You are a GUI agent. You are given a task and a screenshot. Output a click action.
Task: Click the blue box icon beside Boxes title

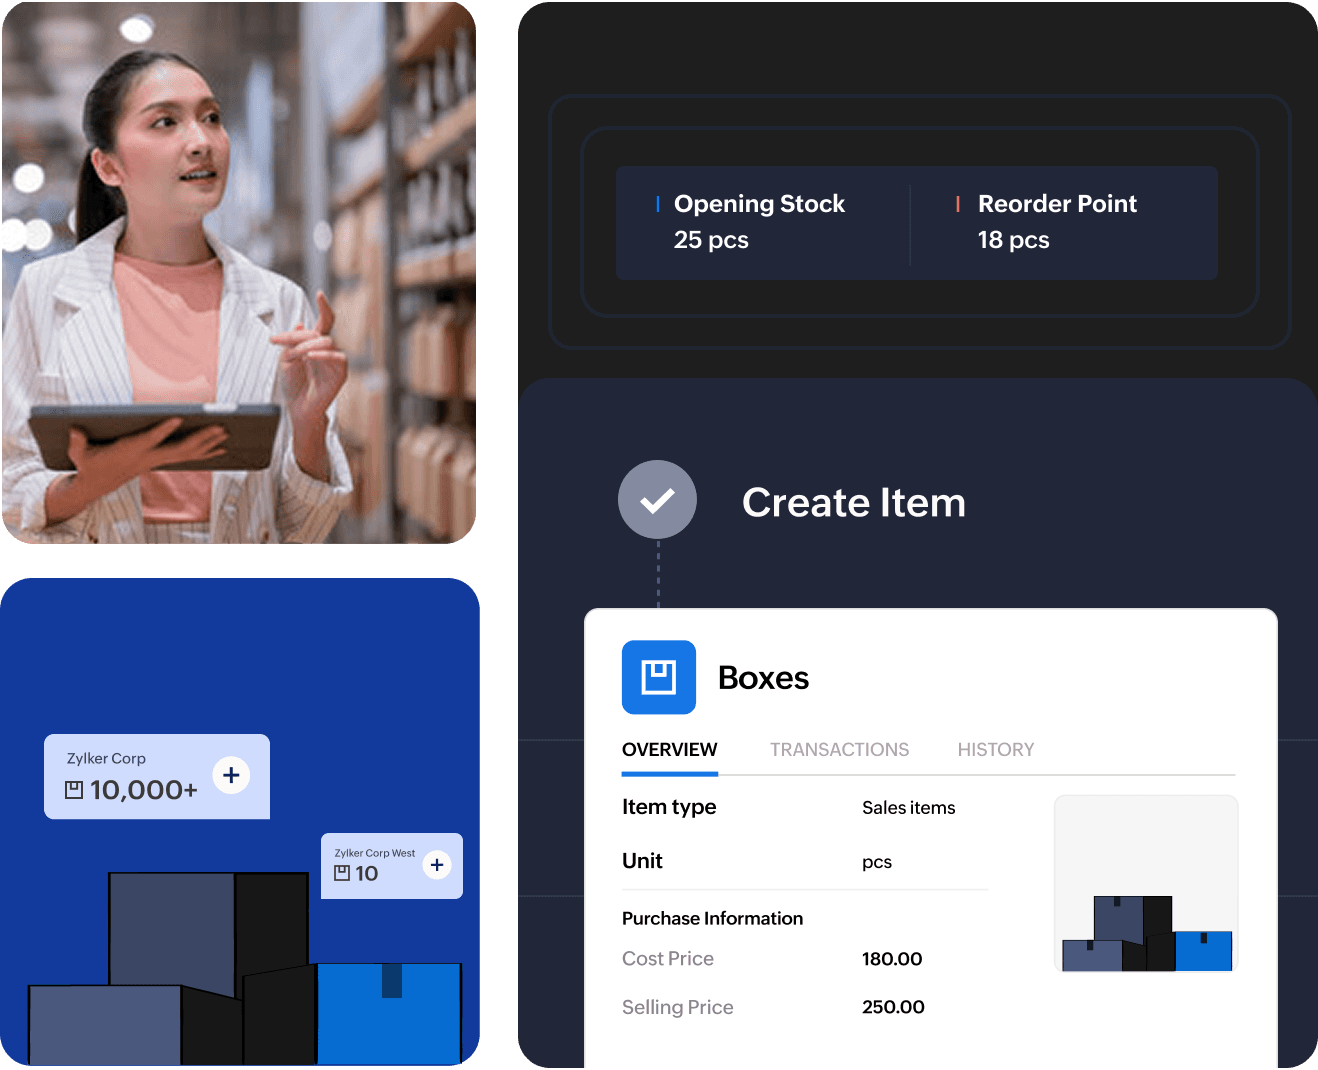(x=658, y=677)
